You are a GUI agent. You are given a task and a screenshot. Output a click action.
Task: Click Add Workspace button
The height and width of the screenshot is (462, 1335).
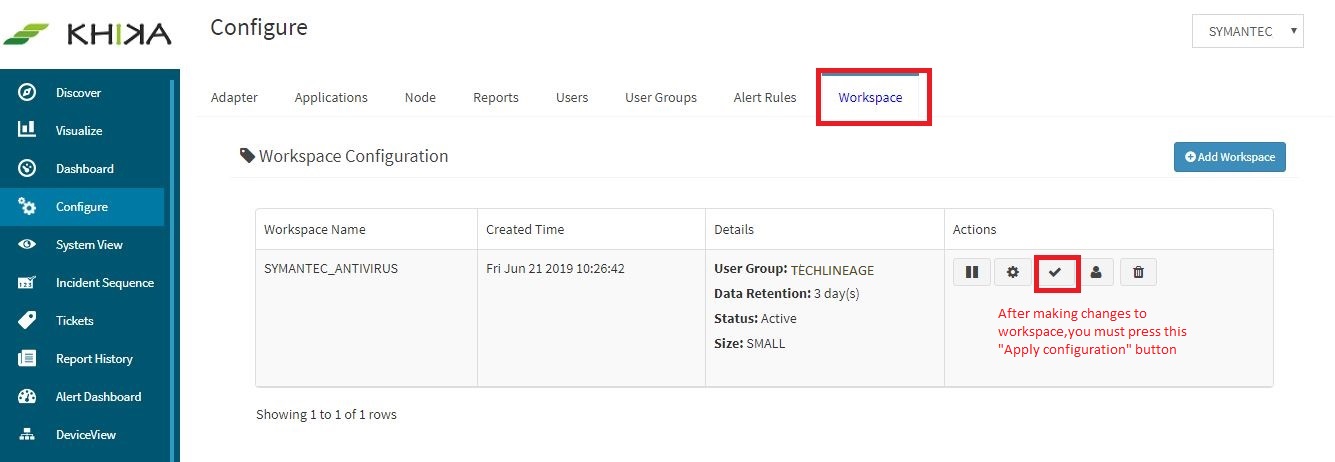(x=1230, y=157)
